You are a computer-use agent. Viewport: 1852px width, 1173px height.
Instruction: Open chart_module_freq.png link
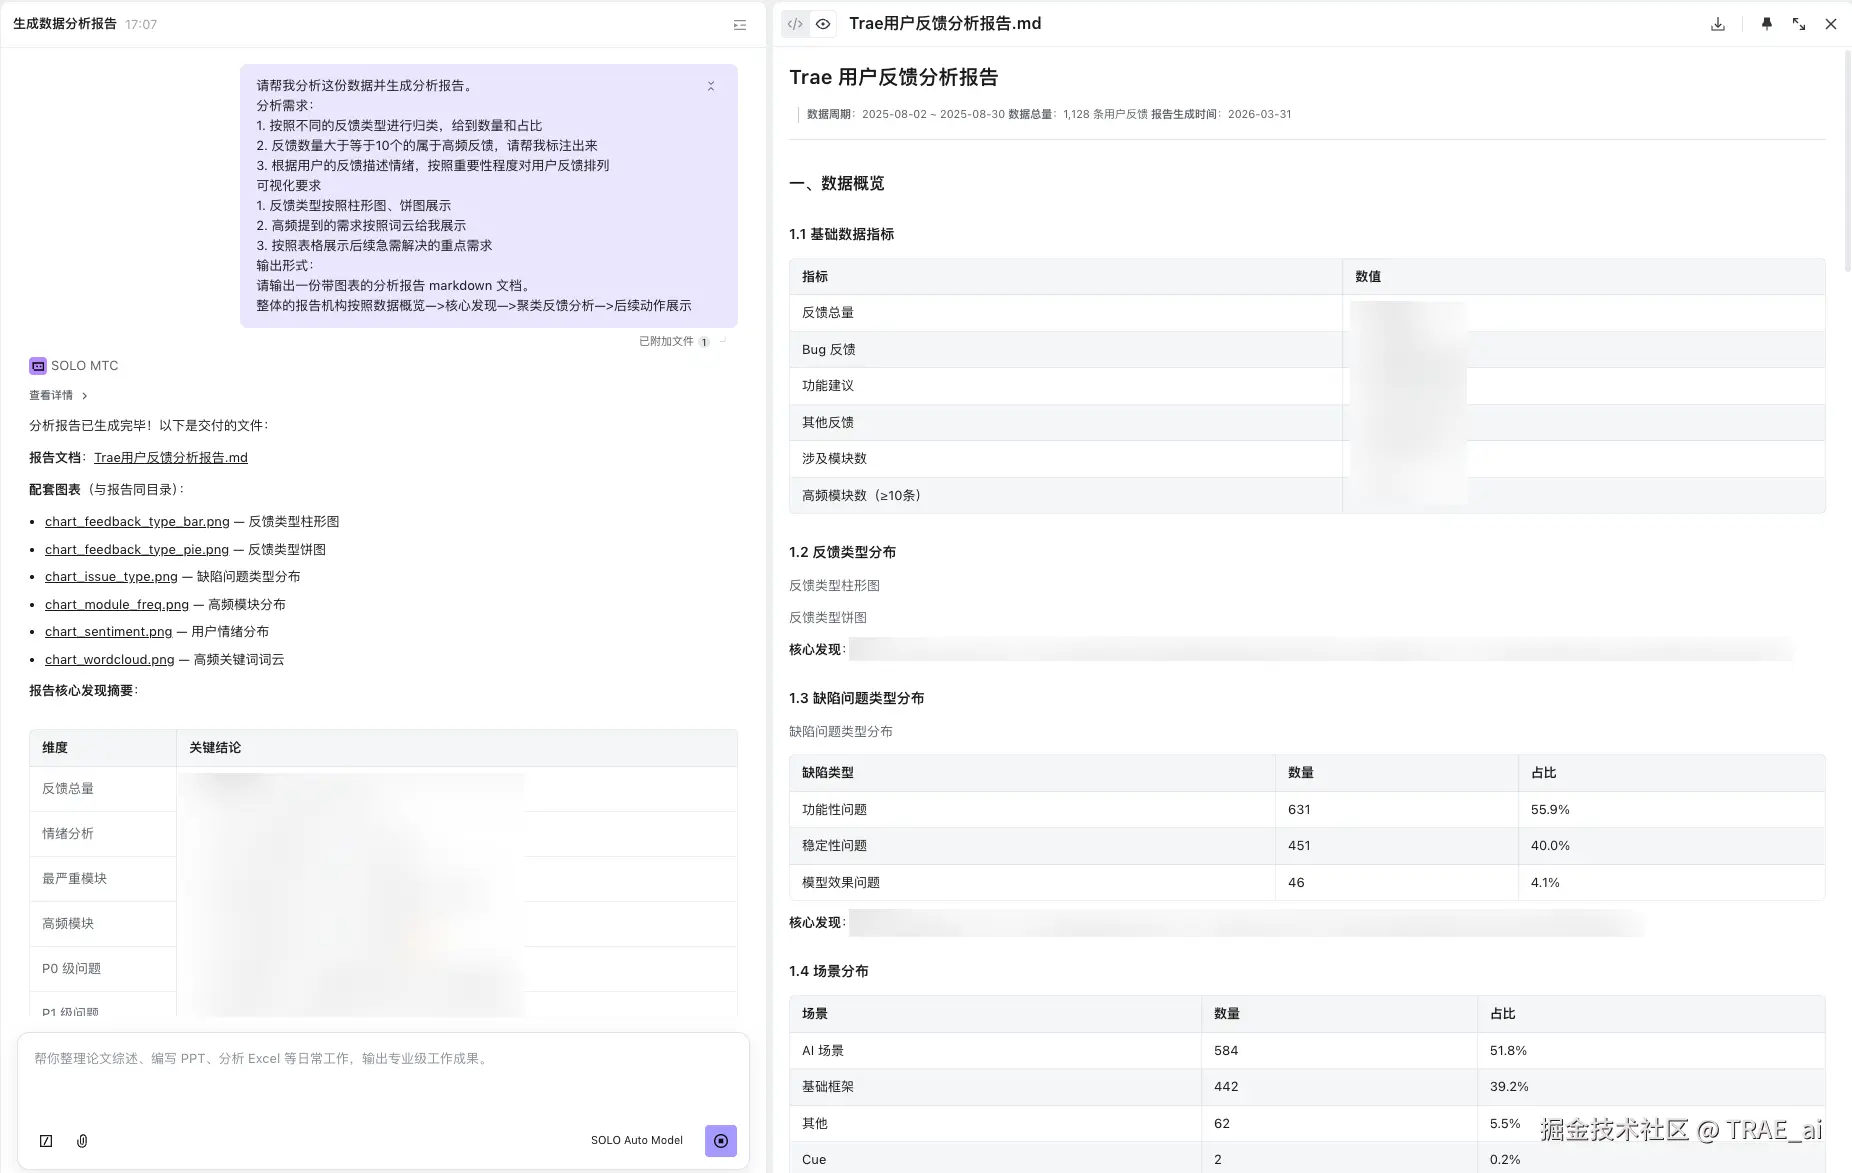click(x=117, y=605)
